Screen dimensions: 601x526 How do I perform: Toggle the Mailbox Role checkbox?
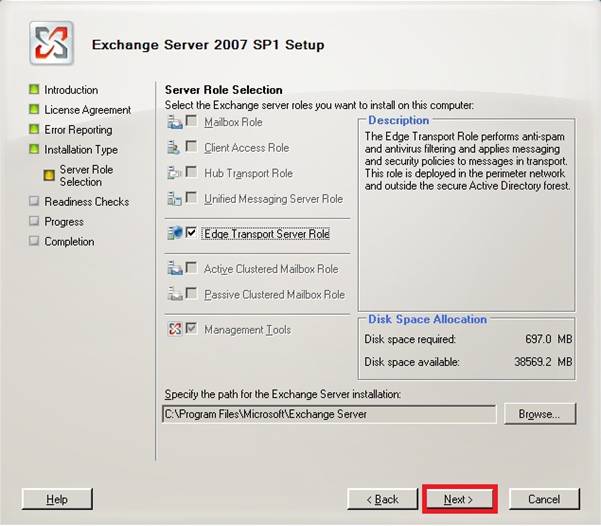tap(191, 121)
